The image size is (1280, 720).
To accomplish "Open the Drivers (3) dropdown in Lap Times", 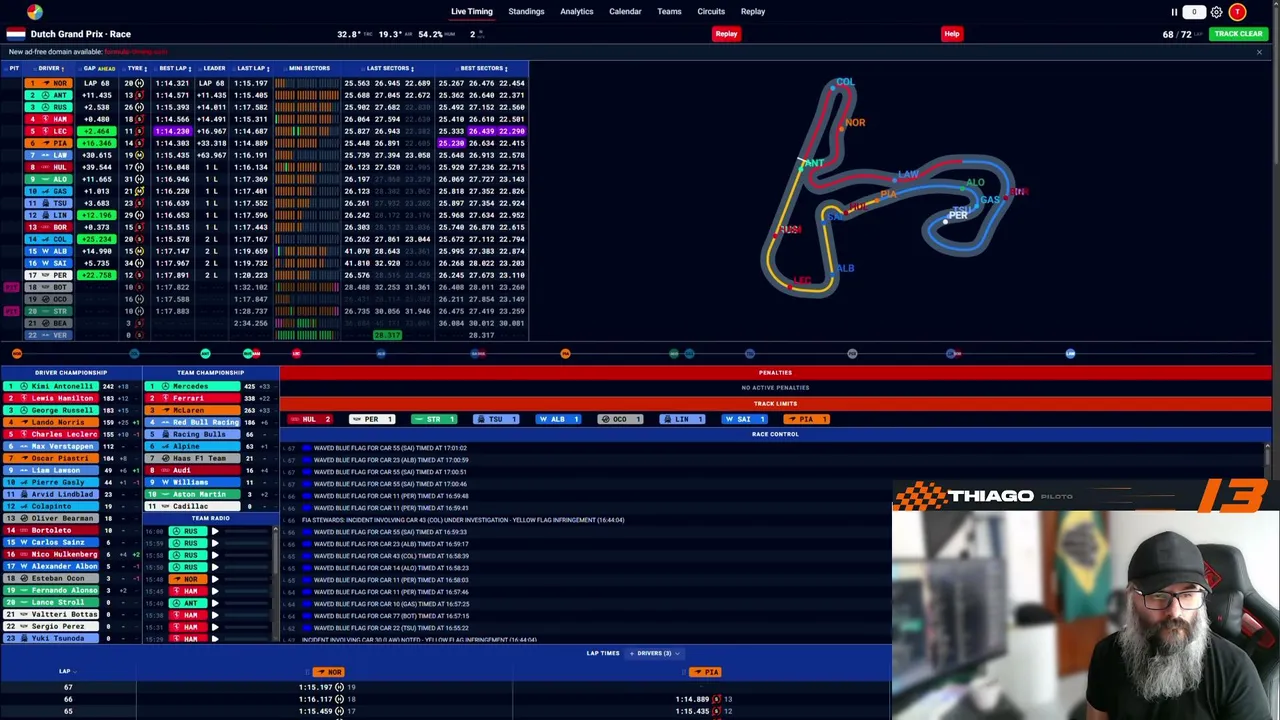I will click(657, 653).
